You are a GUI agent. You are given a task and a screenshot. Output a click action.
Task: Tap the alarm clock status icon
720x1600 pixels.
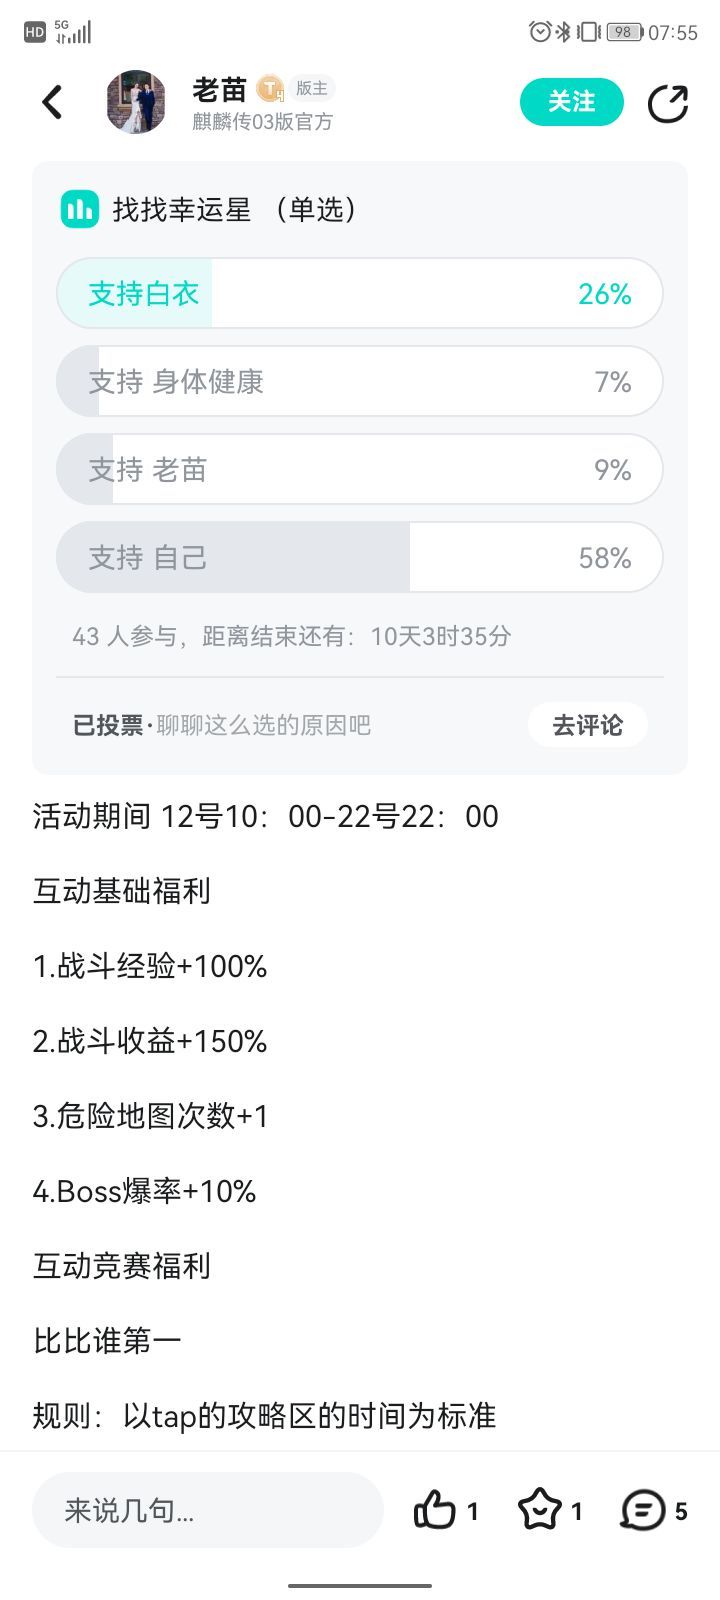[x=540, y=32]
